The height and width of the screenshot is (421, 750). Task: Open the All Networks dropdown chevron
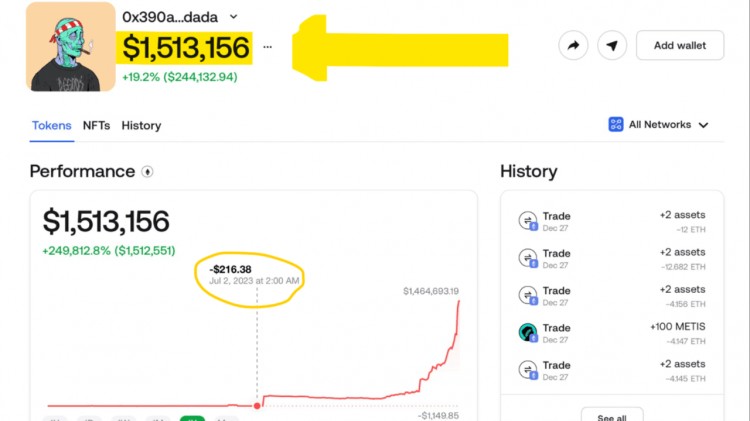click(x=703, y=125)
